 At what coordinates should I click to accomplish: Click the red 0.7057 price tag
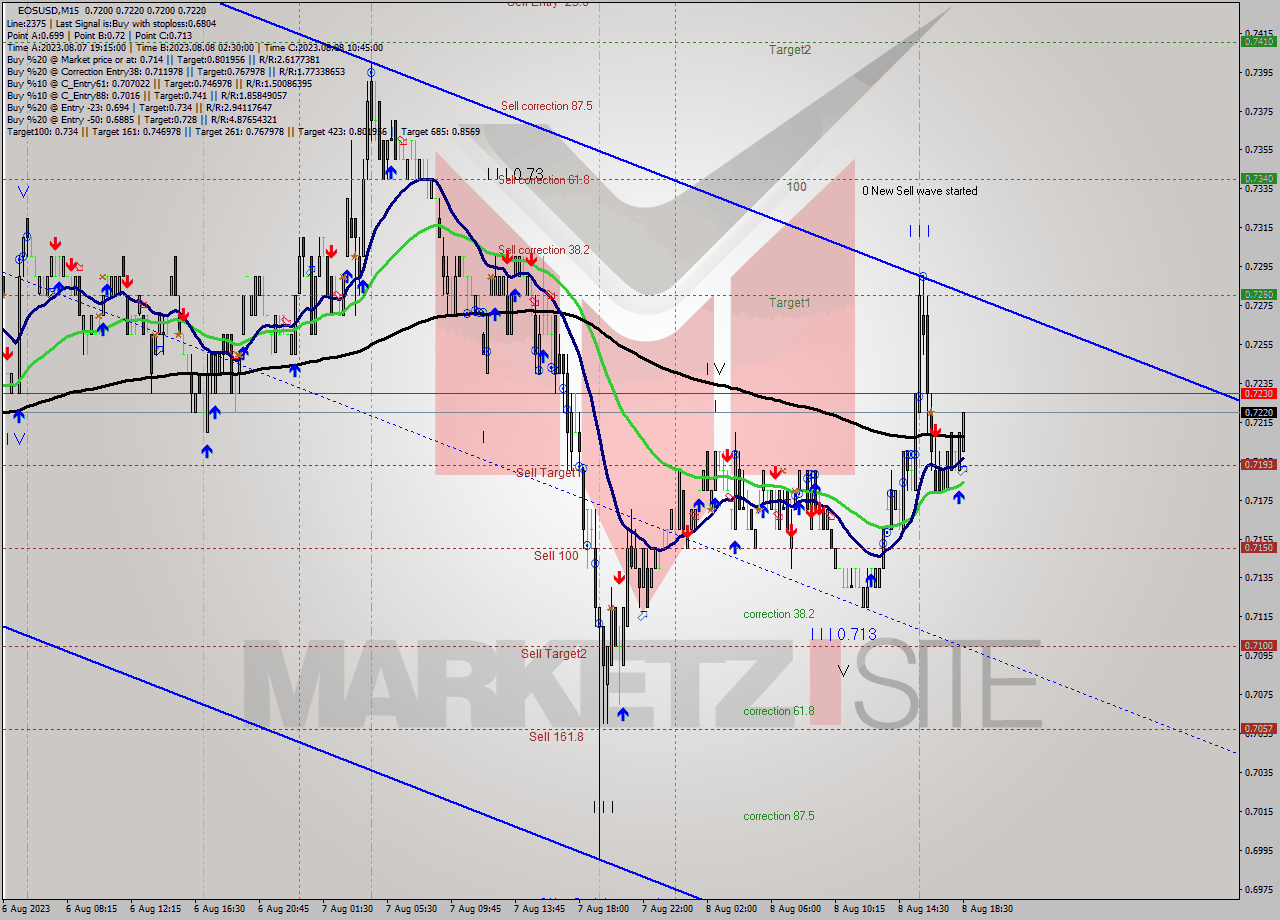1258,729
